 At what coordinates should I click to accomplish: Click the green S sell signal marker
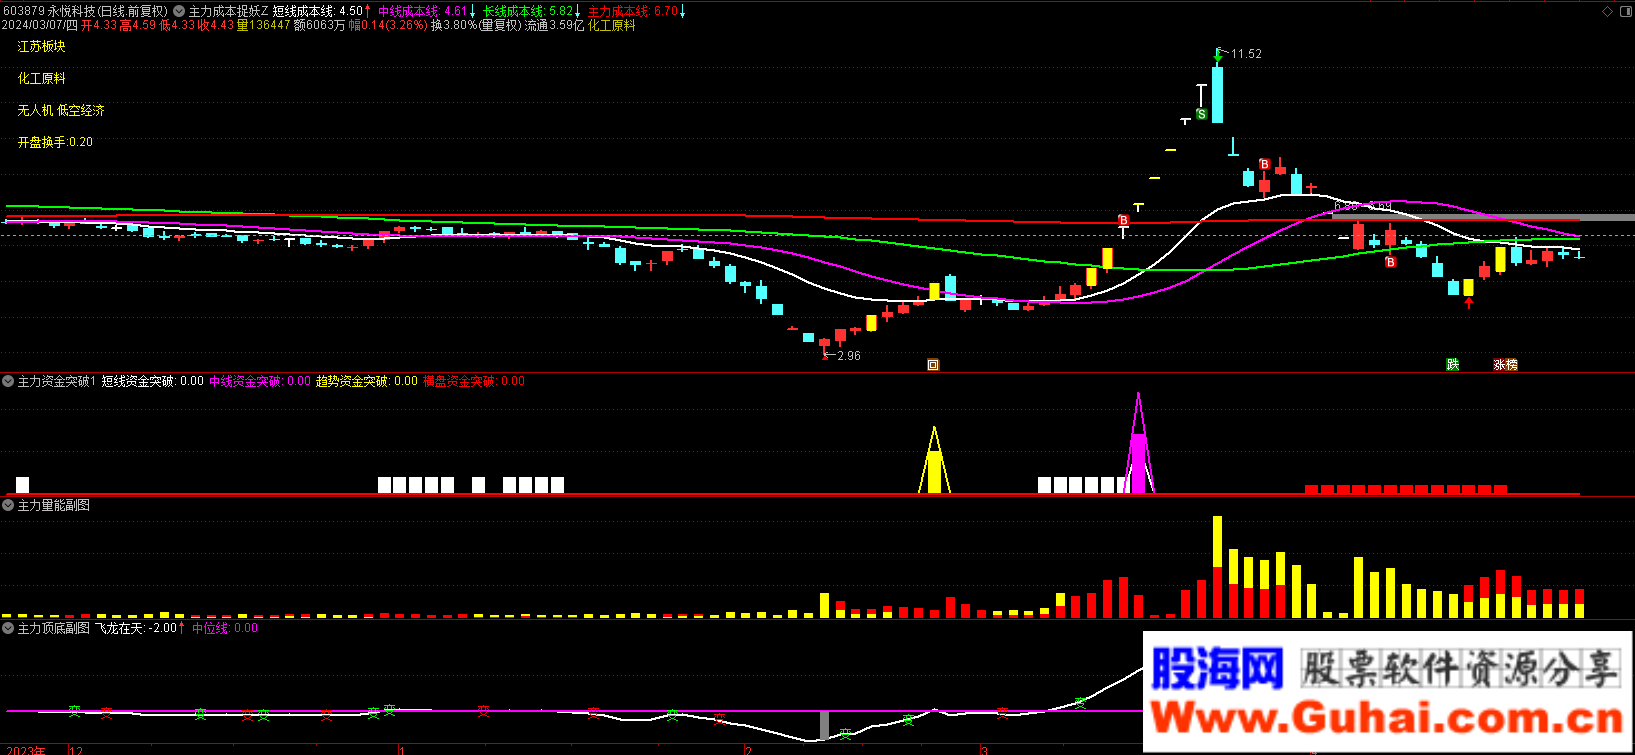pos(1201,114)
